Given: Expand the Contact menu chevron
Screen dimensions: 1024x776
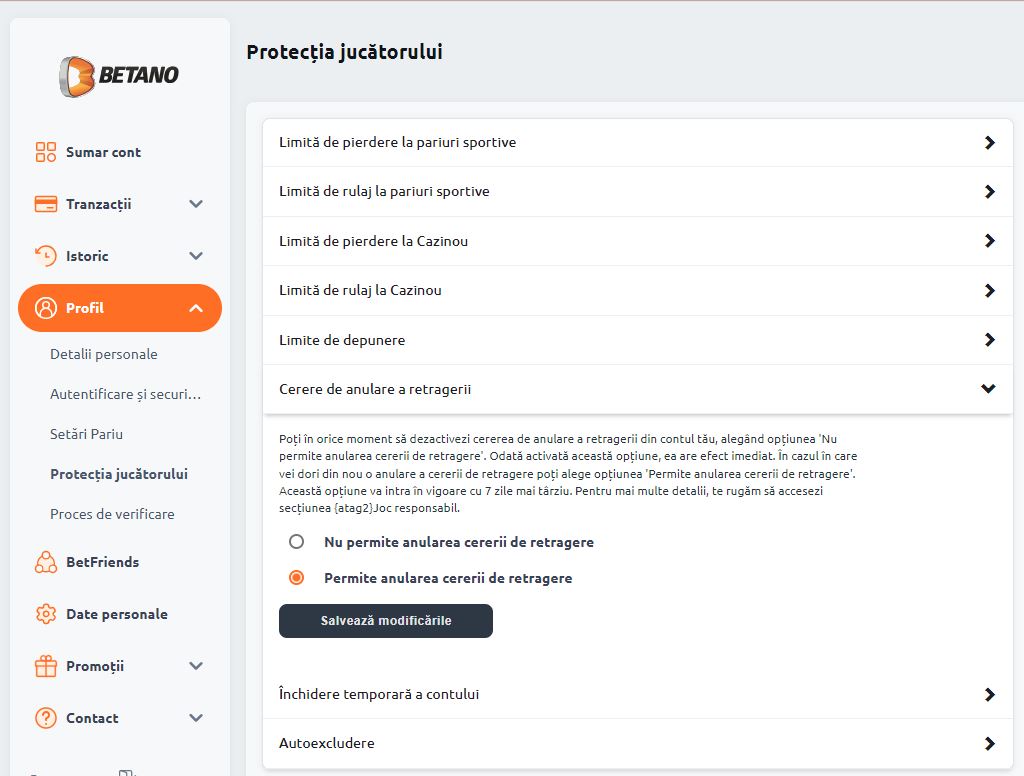Looking at the screenshot, I should pos(196,718).
